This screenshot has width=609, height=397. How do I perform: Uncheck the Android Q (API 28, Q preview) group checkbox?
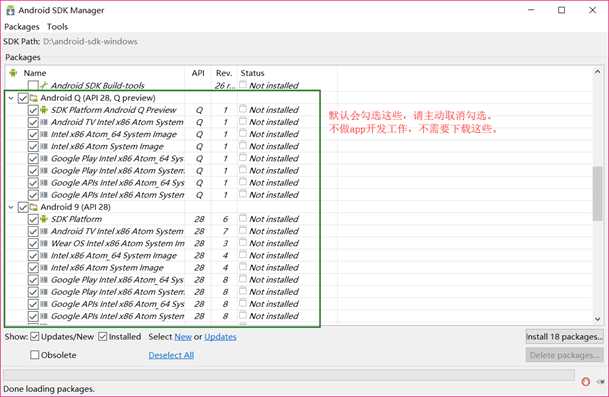pos(23,98)
